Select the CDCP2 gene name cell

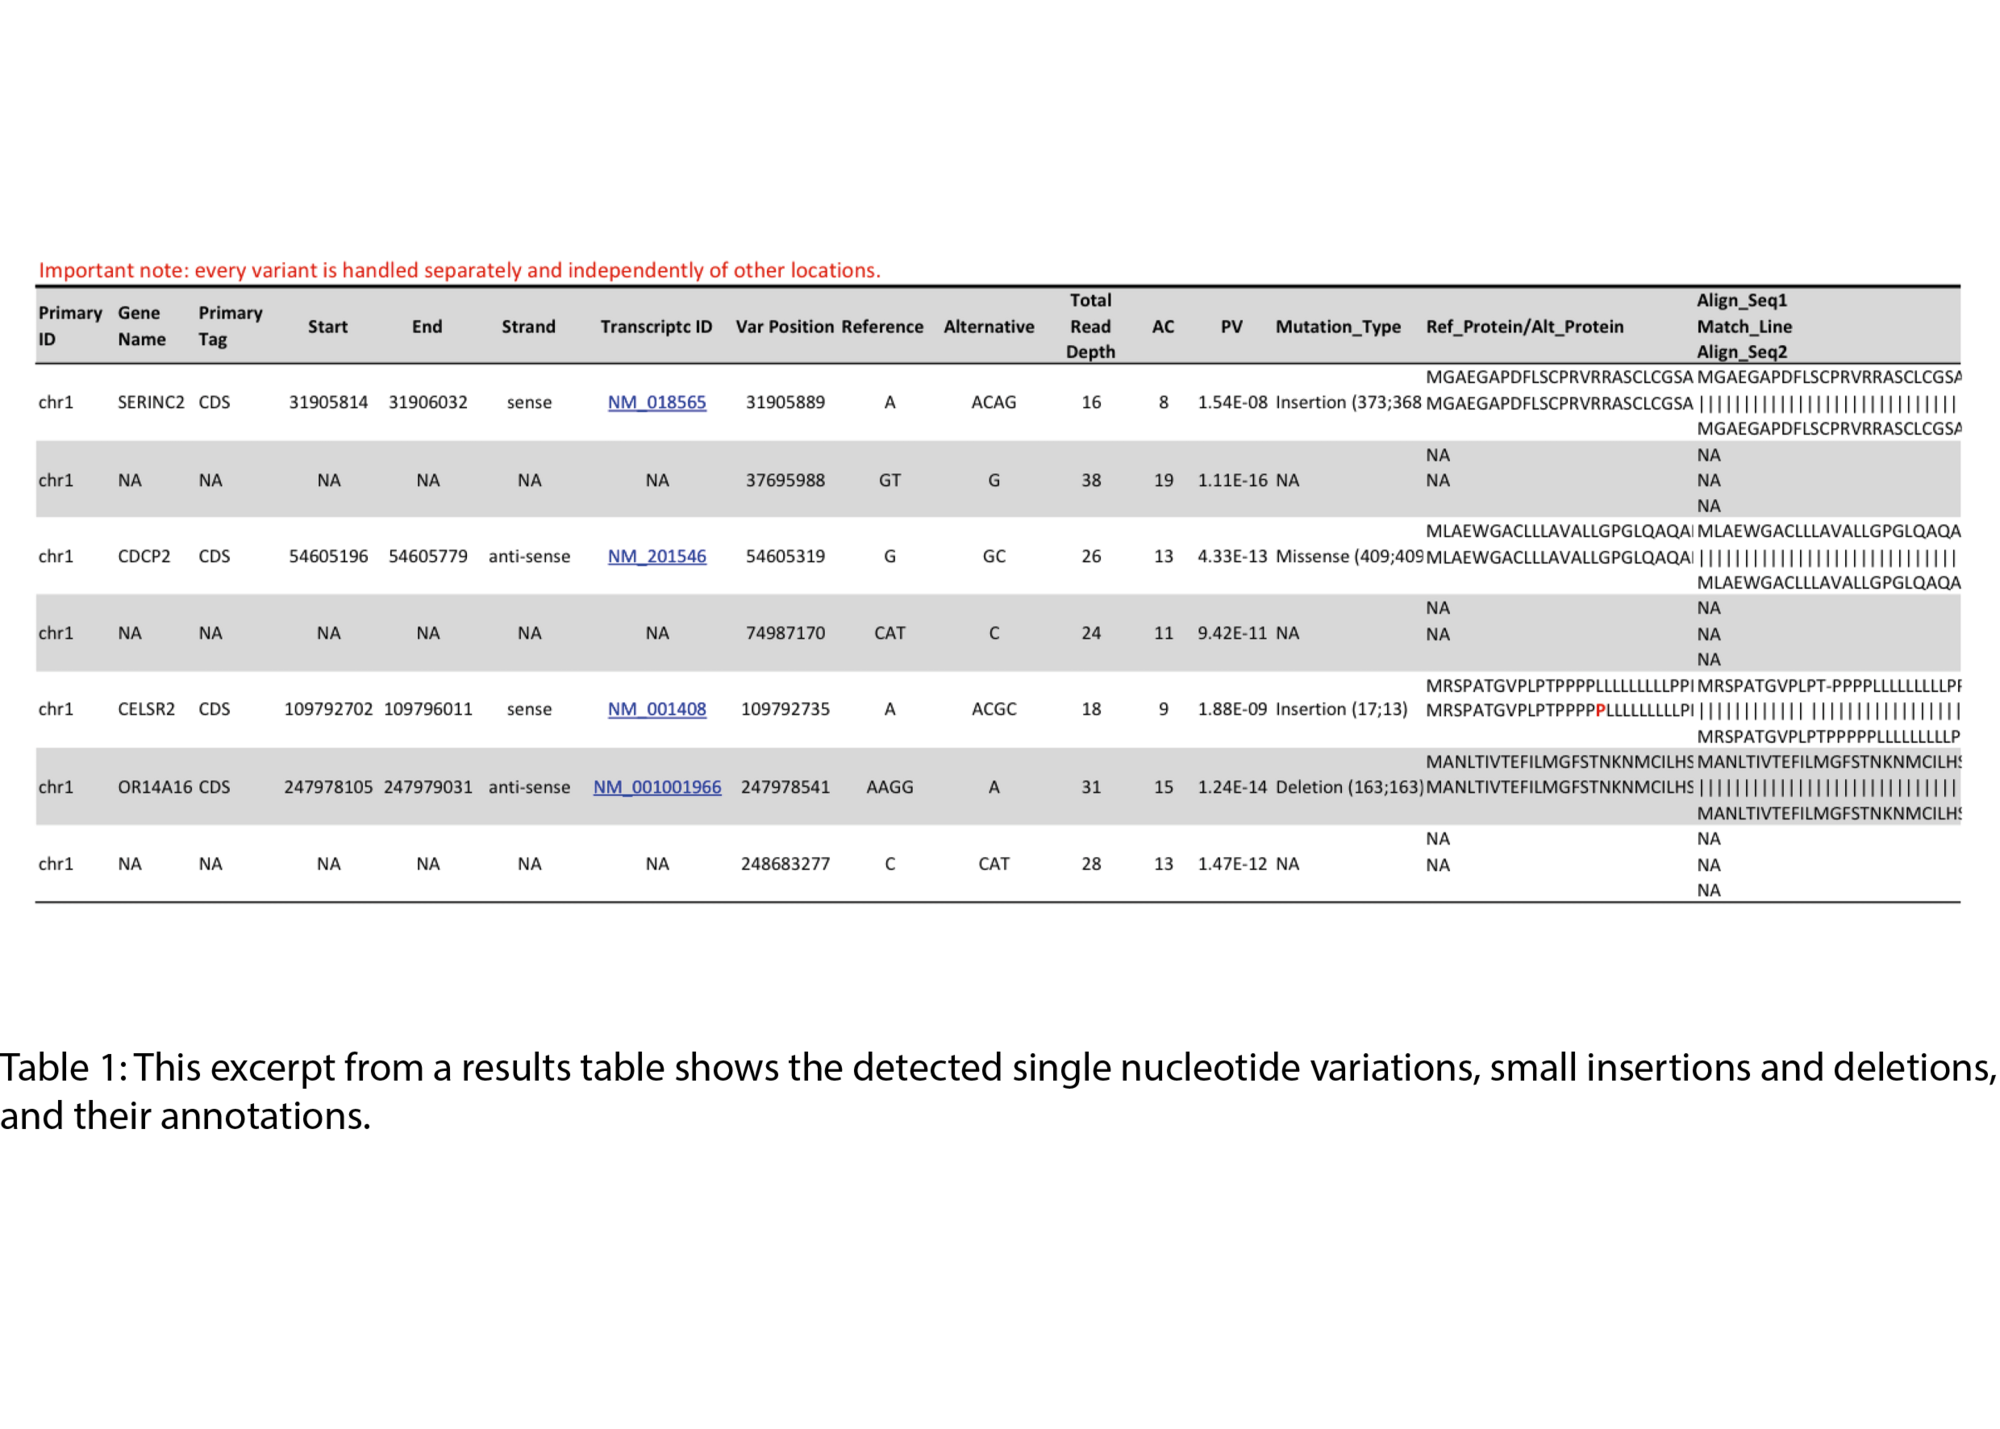pyautogui.click(x=144, y=556)
